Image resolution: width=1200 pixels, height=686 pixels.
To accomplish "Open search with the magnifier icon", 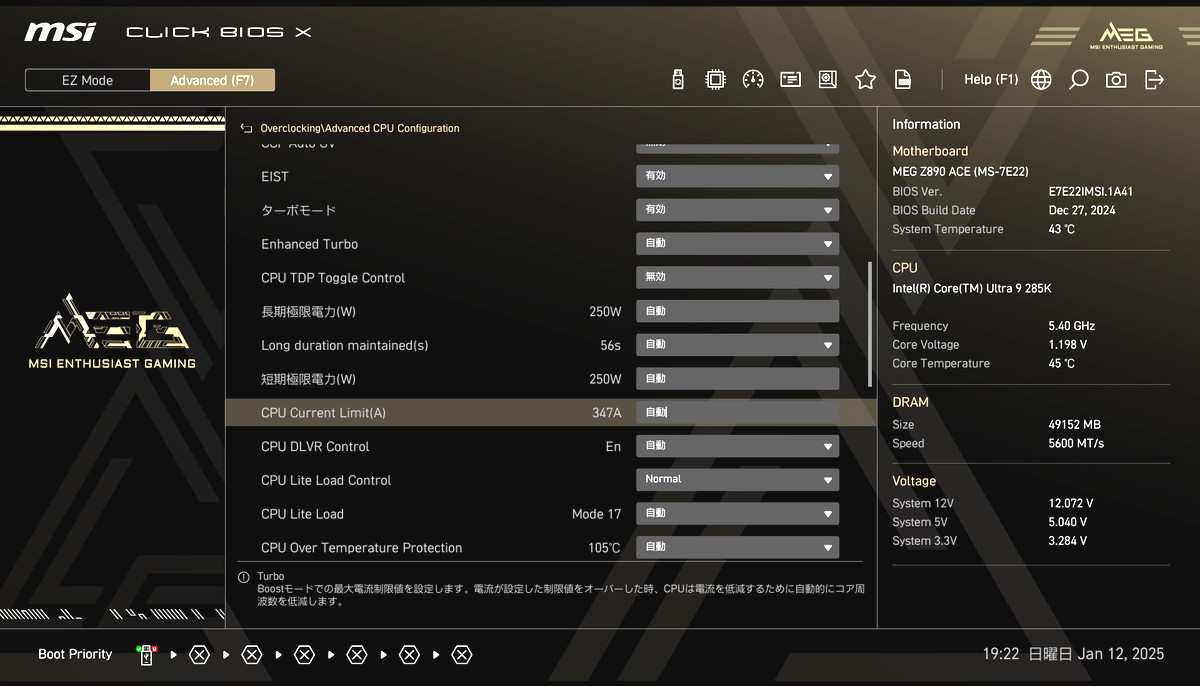I will (1078, 80).
